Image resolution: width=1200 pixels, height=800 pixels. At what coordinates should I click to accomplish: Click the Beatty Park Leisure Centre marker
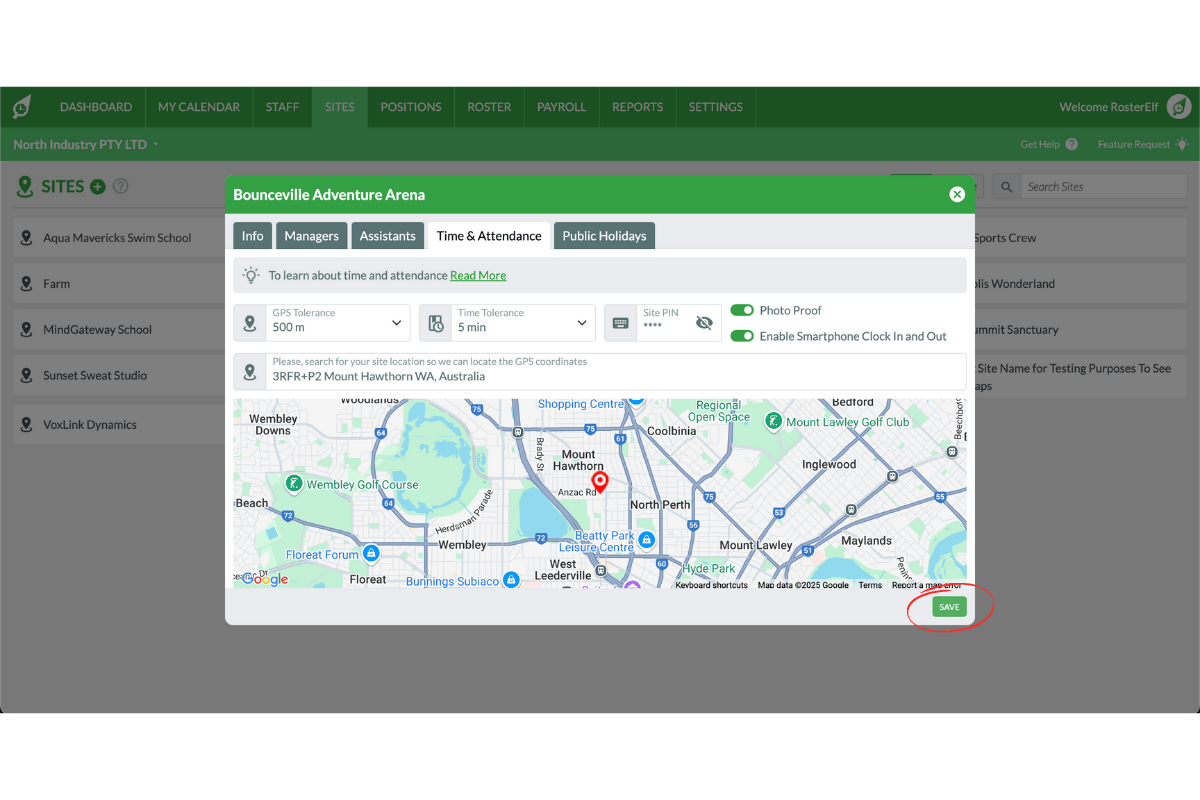point(646,540)
